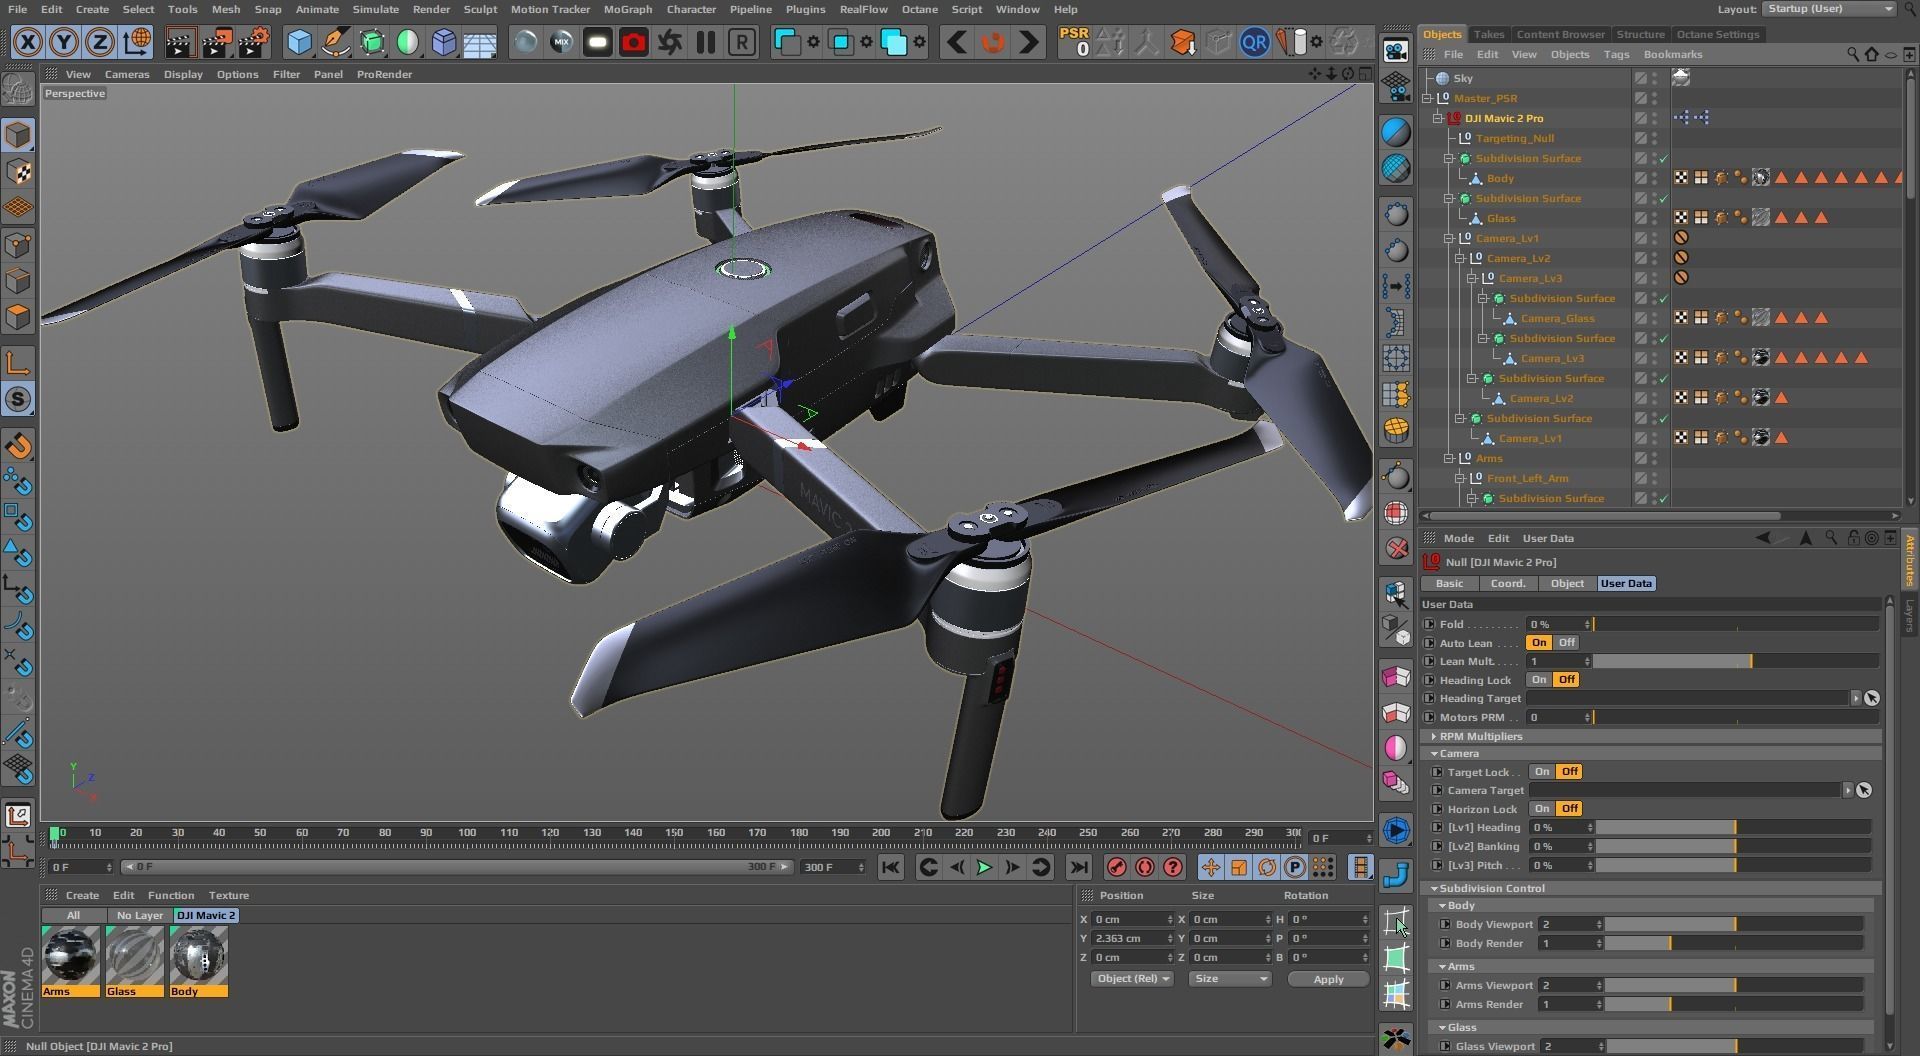Add a Floor object from the toolbar
Image resolution: width=1920 pixels, height=1056 pixels.
[480, 42]
